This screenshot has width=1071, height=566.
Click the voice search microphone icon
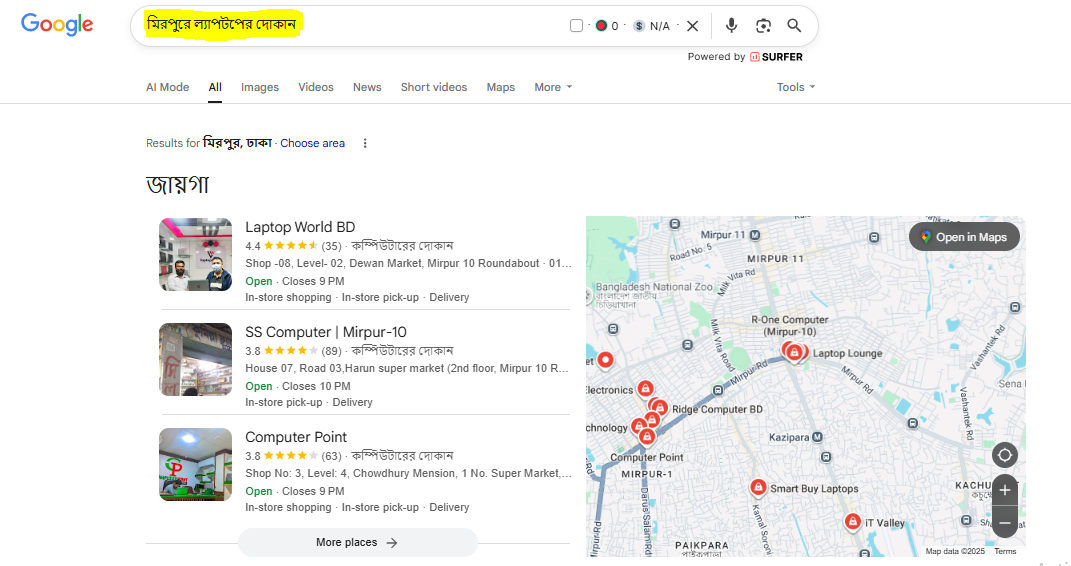[732, 26]
